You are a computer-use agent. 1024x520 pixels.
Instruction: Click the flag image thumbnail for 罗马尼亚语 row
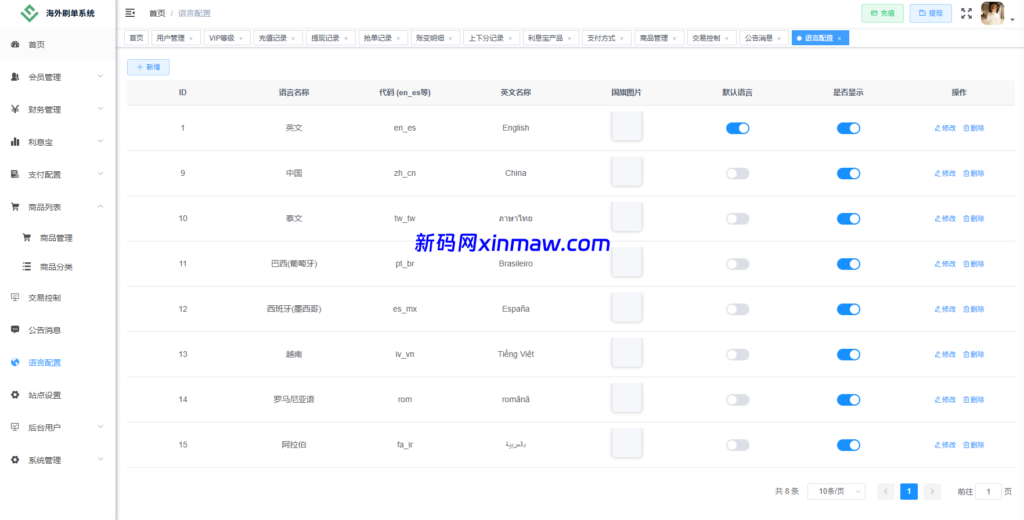coord(627,398)
